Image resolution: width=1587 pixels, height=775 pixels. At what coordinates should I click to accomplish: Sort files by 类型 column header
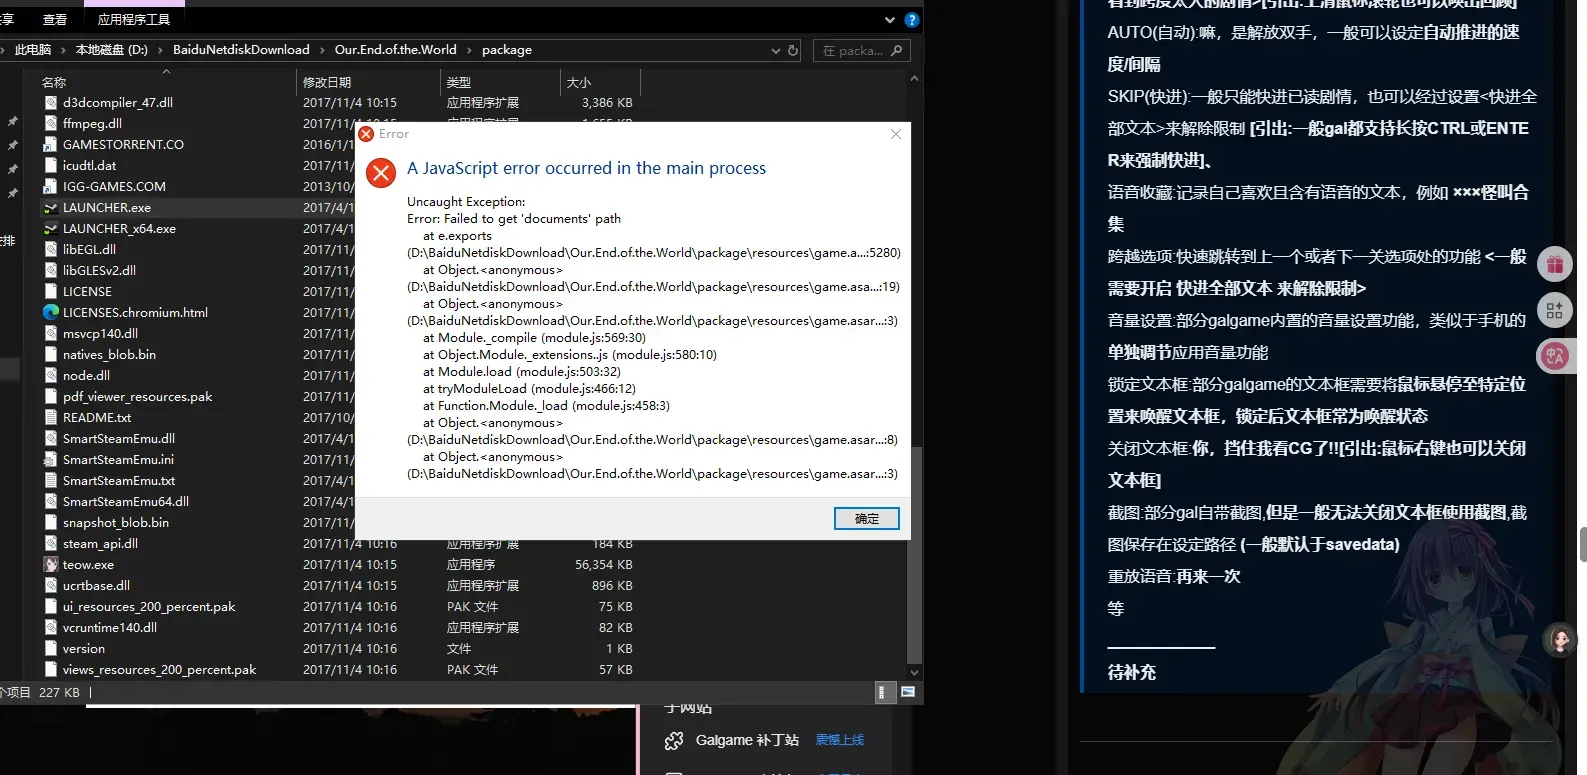(459, 82)
